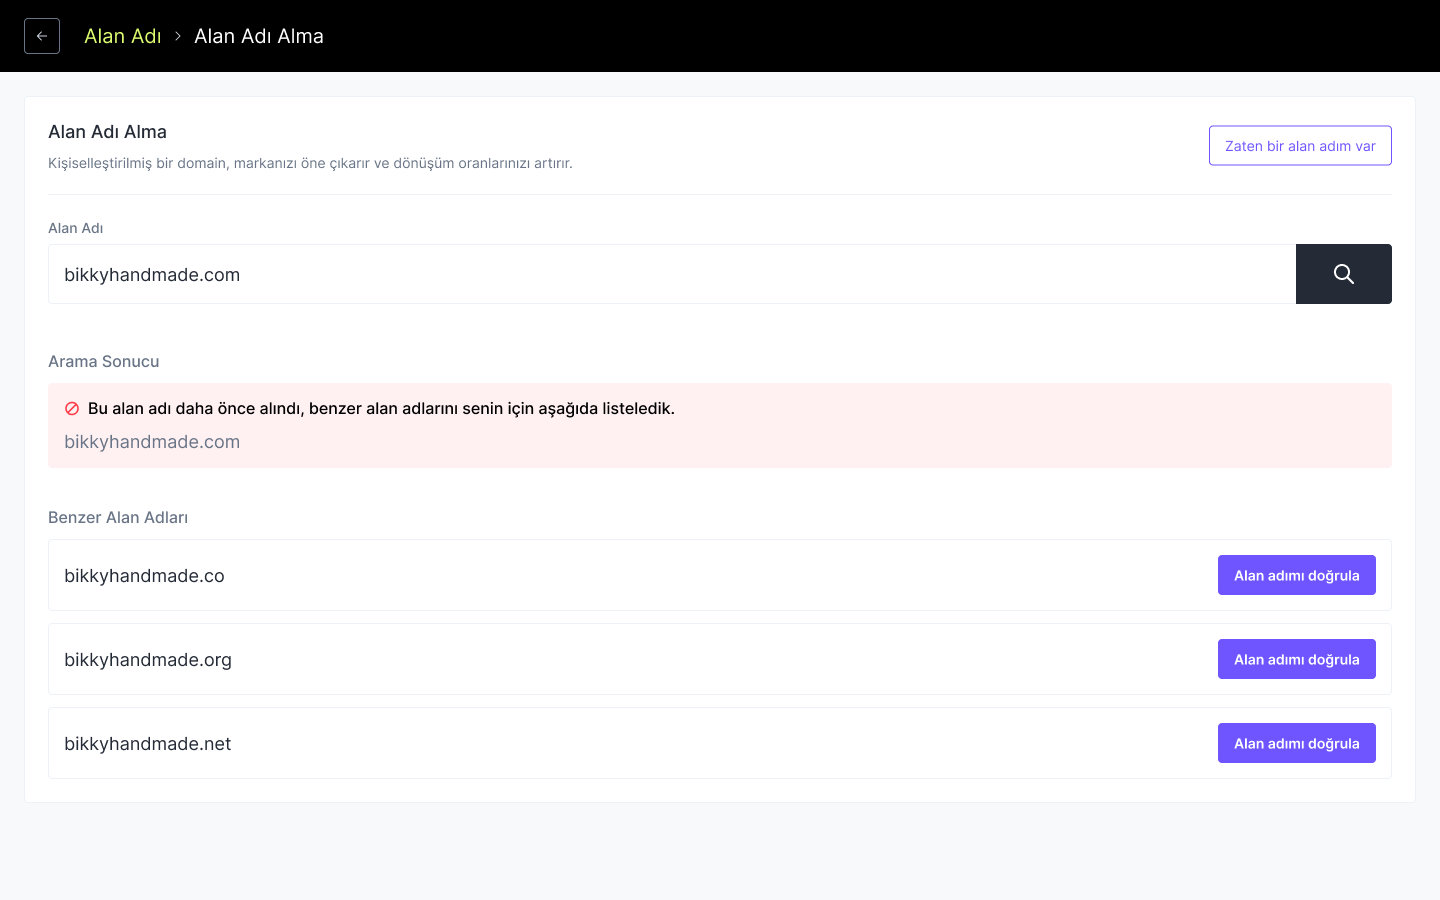Screen dimensions: 1440x900
Task: Open the "Alan Adı" breadcrumb link
Action: (122, 36)
